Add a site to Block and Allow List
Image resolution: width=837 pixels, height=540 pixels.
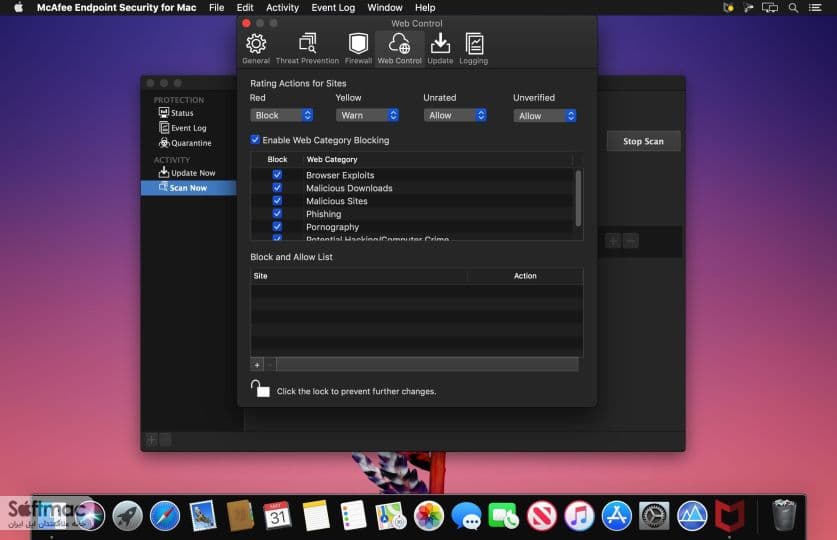point(257,365)
